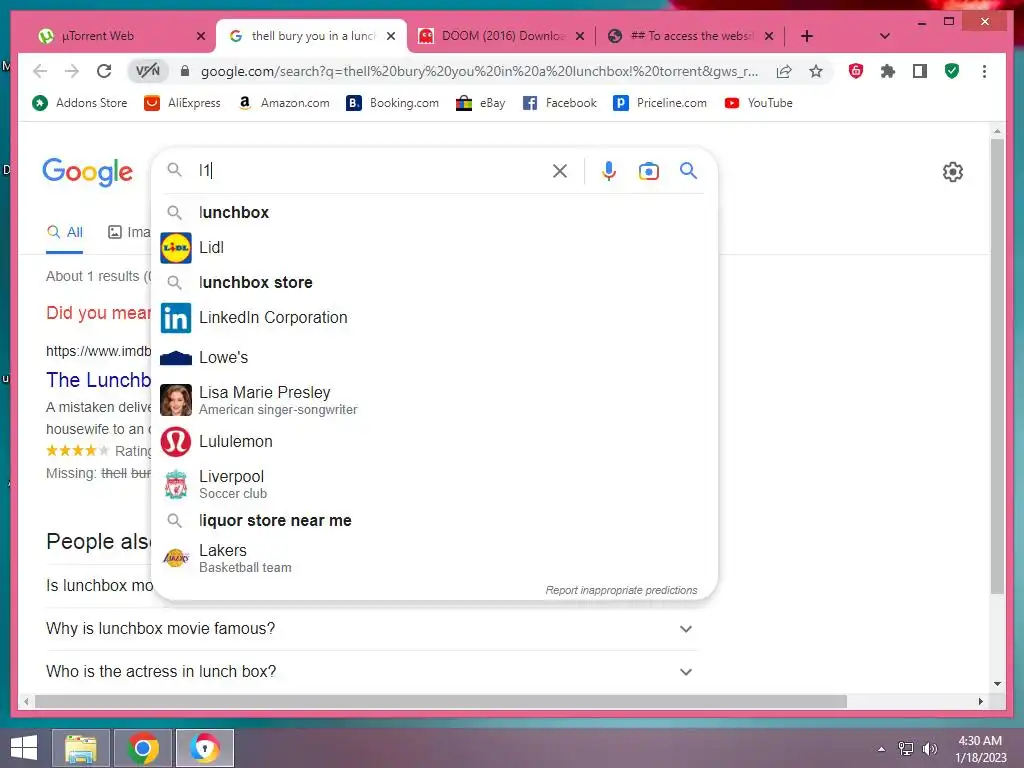The width and height of the screenshot is (1024, 768).
Task: Open the AliExpress bookmark
Action: pyautogui.click(x=182, y=103)
